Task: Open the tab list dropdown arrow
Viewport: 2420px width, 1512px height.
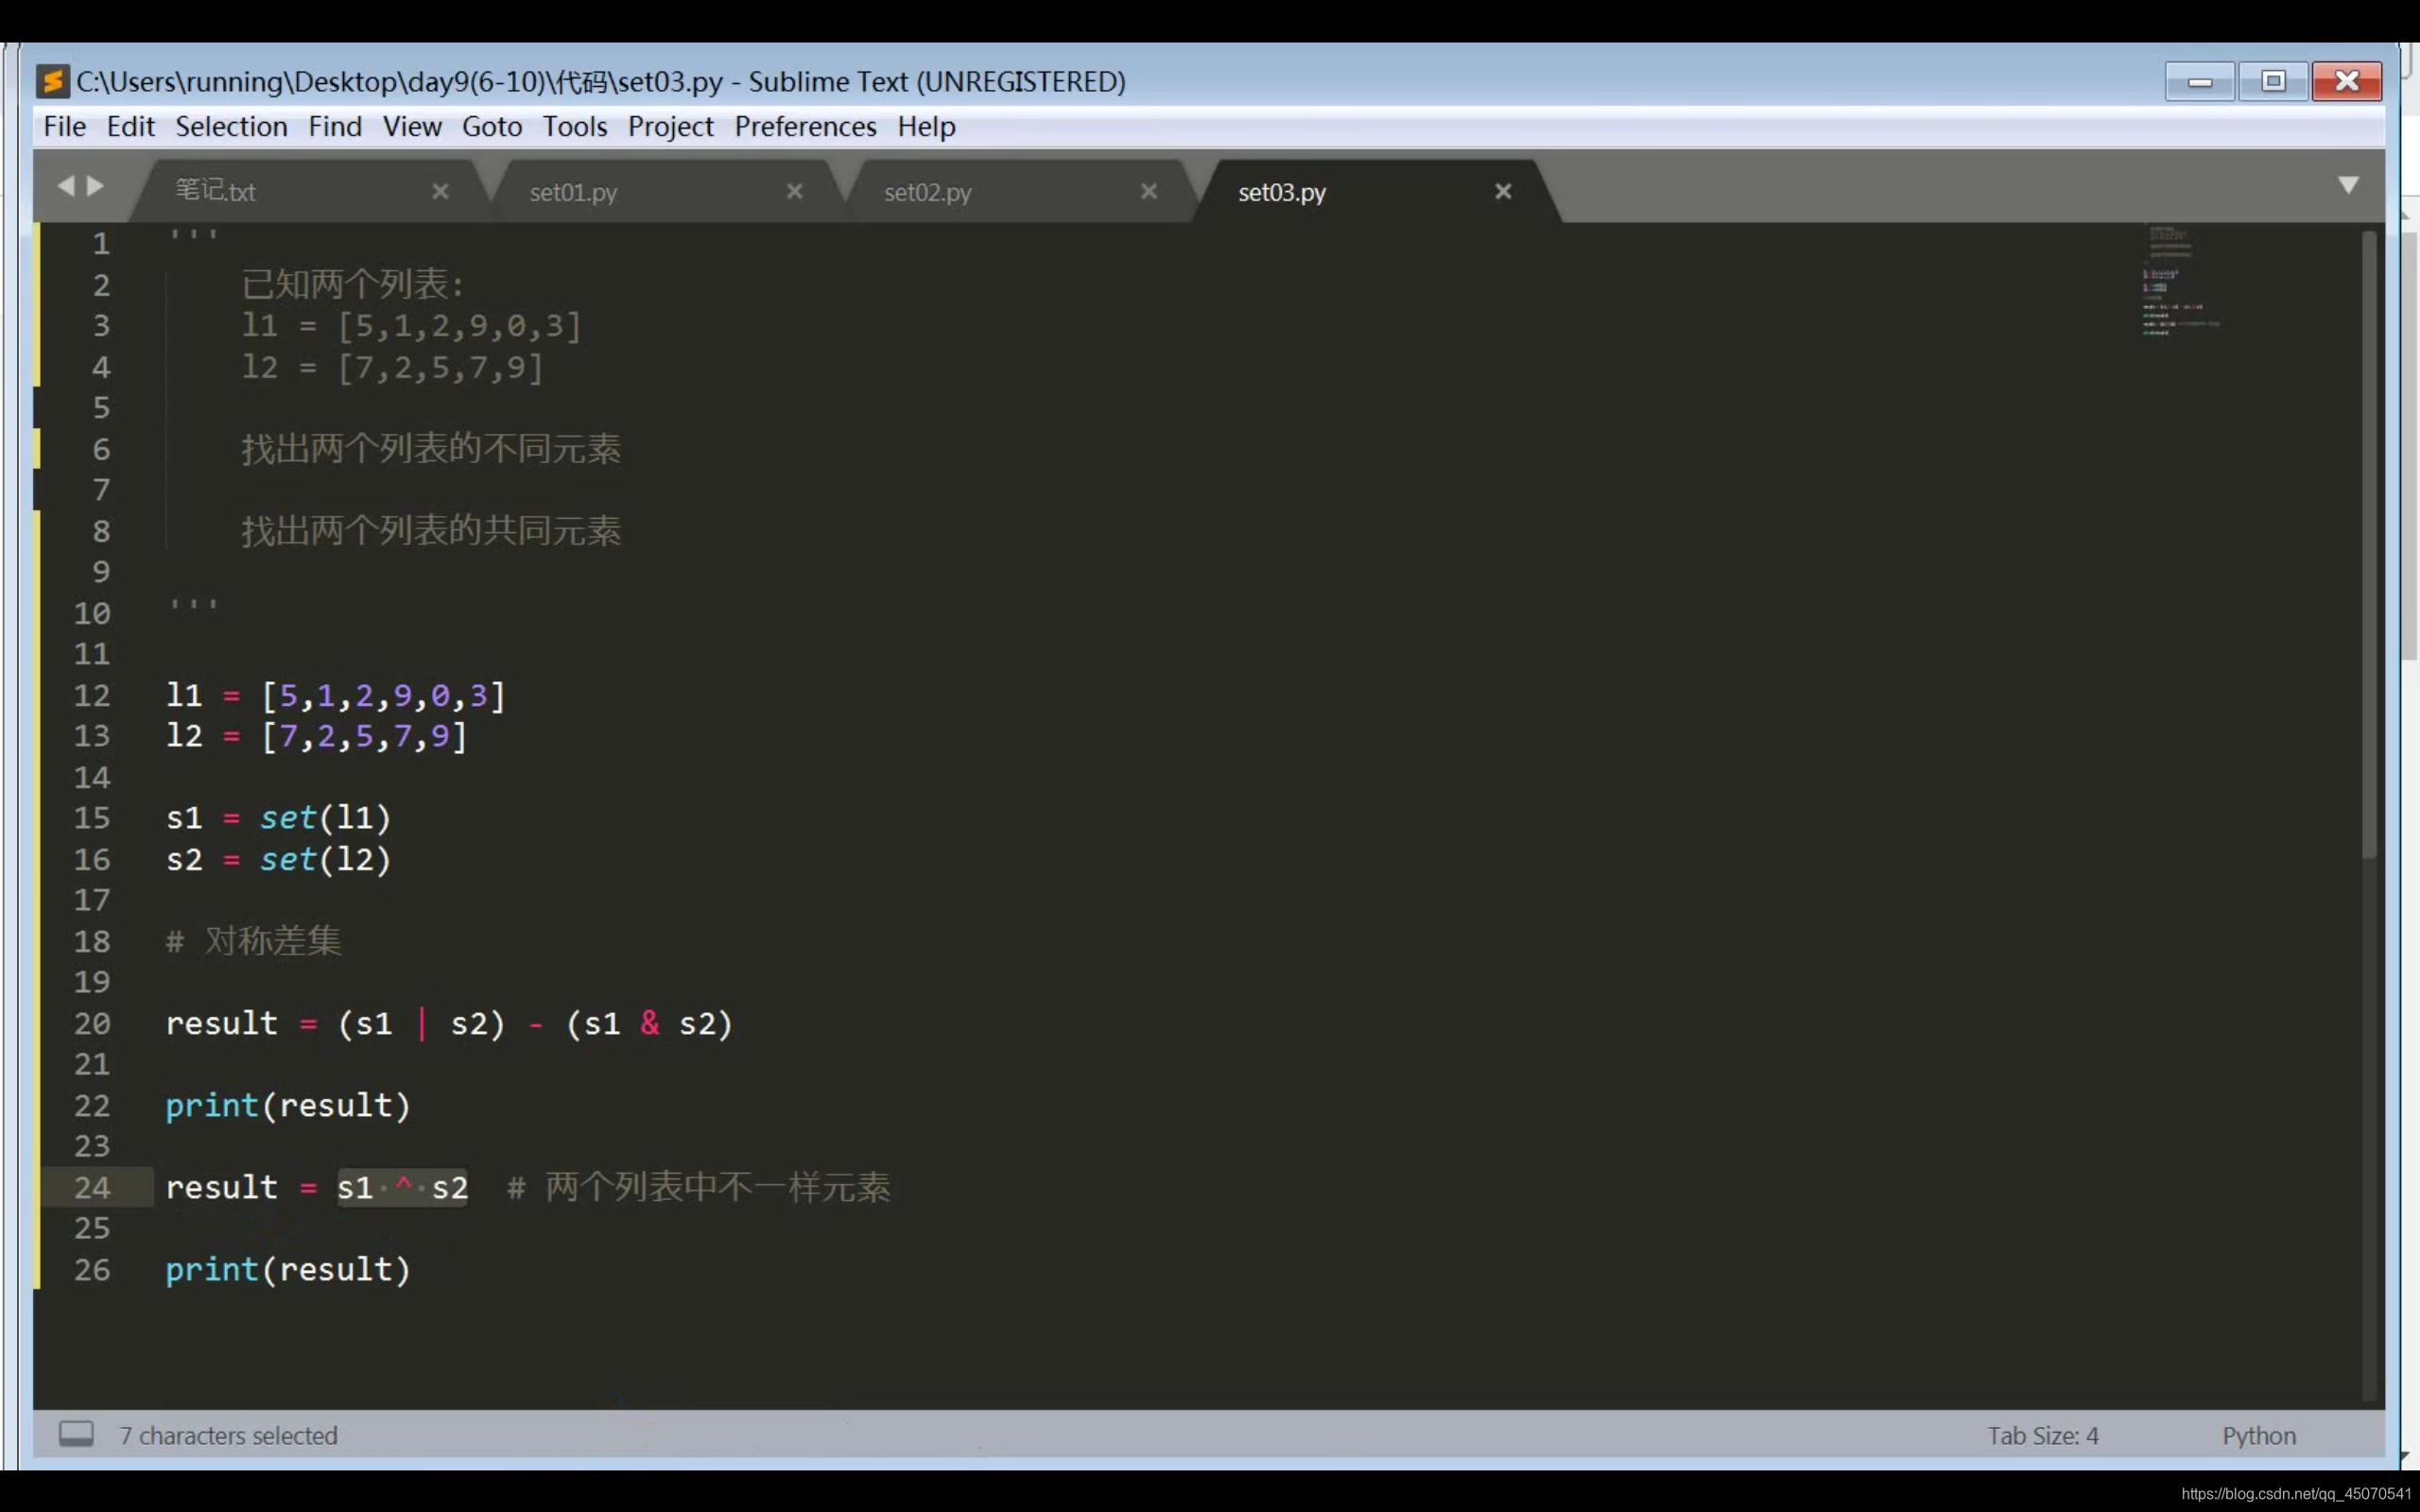Action: (x=2348, y=185)
